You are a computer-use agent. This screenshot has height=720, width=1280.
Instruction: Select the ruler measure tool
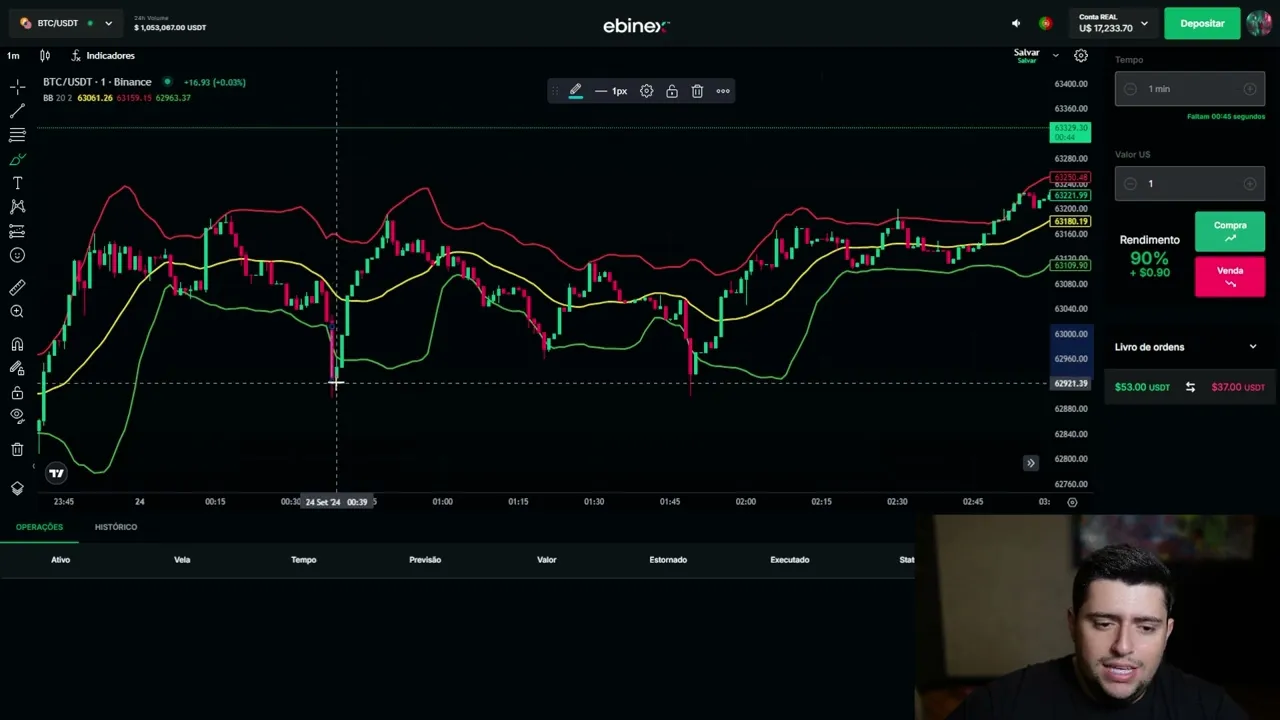point(17,287)
